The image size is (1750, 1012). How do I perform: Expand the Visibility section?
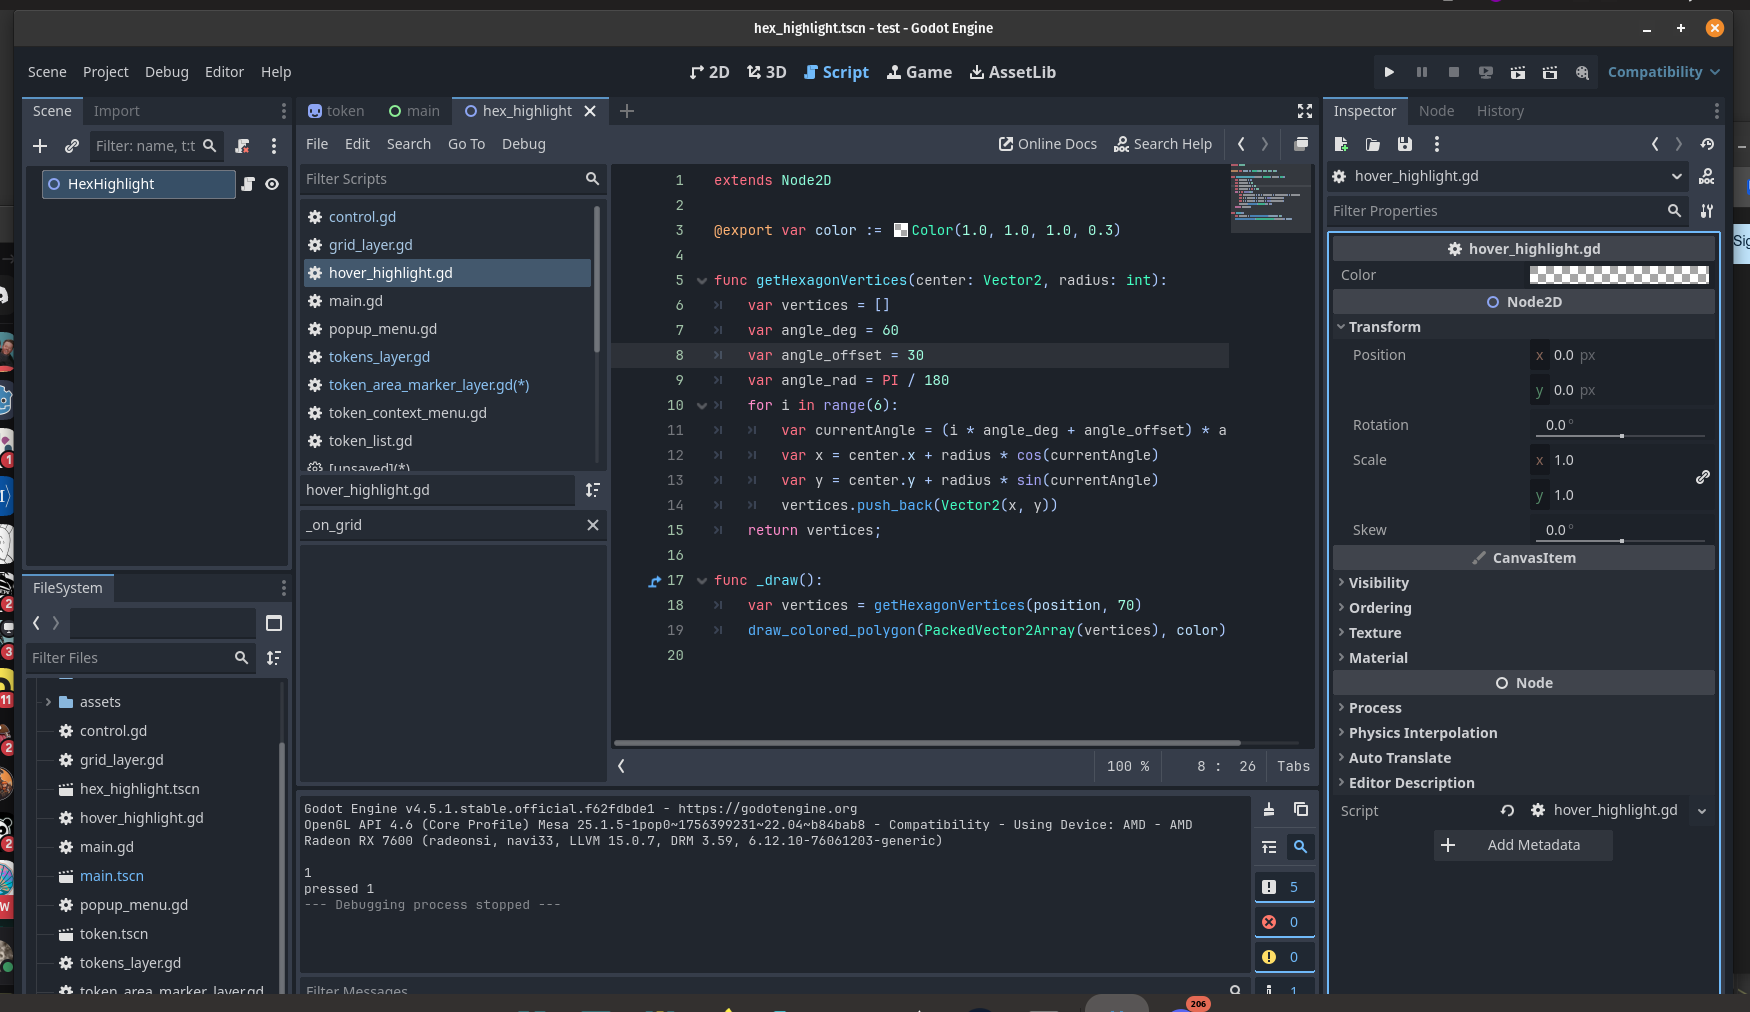coord(1378,583)
